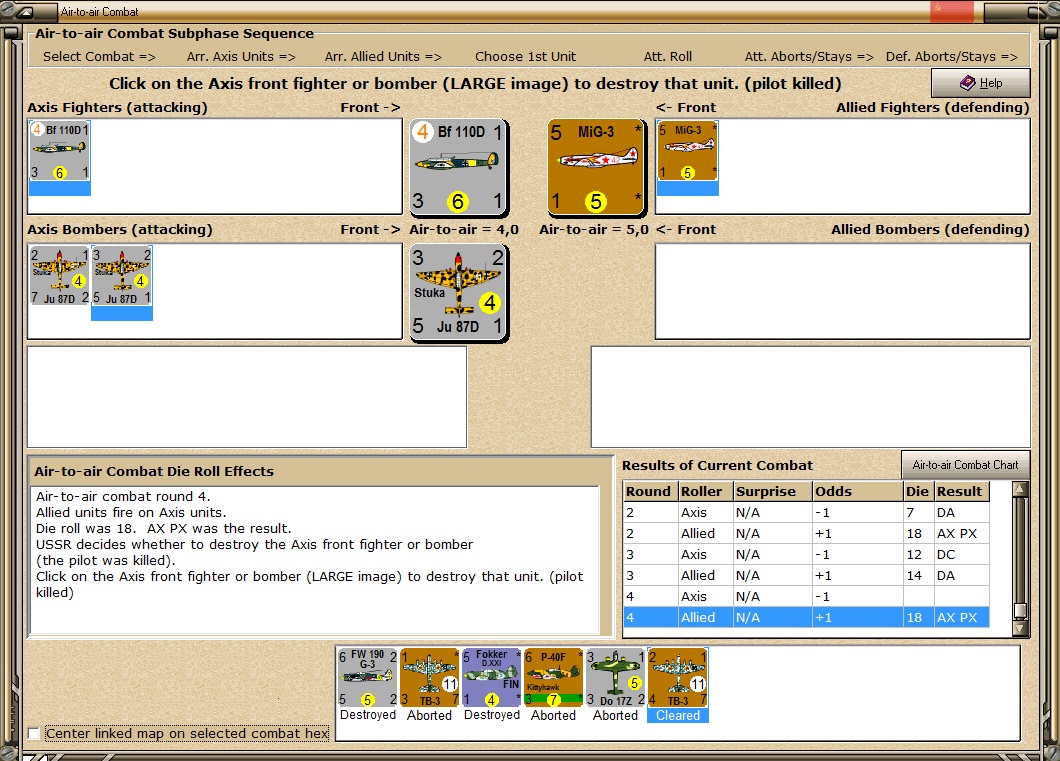
Task: Click the large MiG-3 front fighter counter
Action: pos(596,168)
